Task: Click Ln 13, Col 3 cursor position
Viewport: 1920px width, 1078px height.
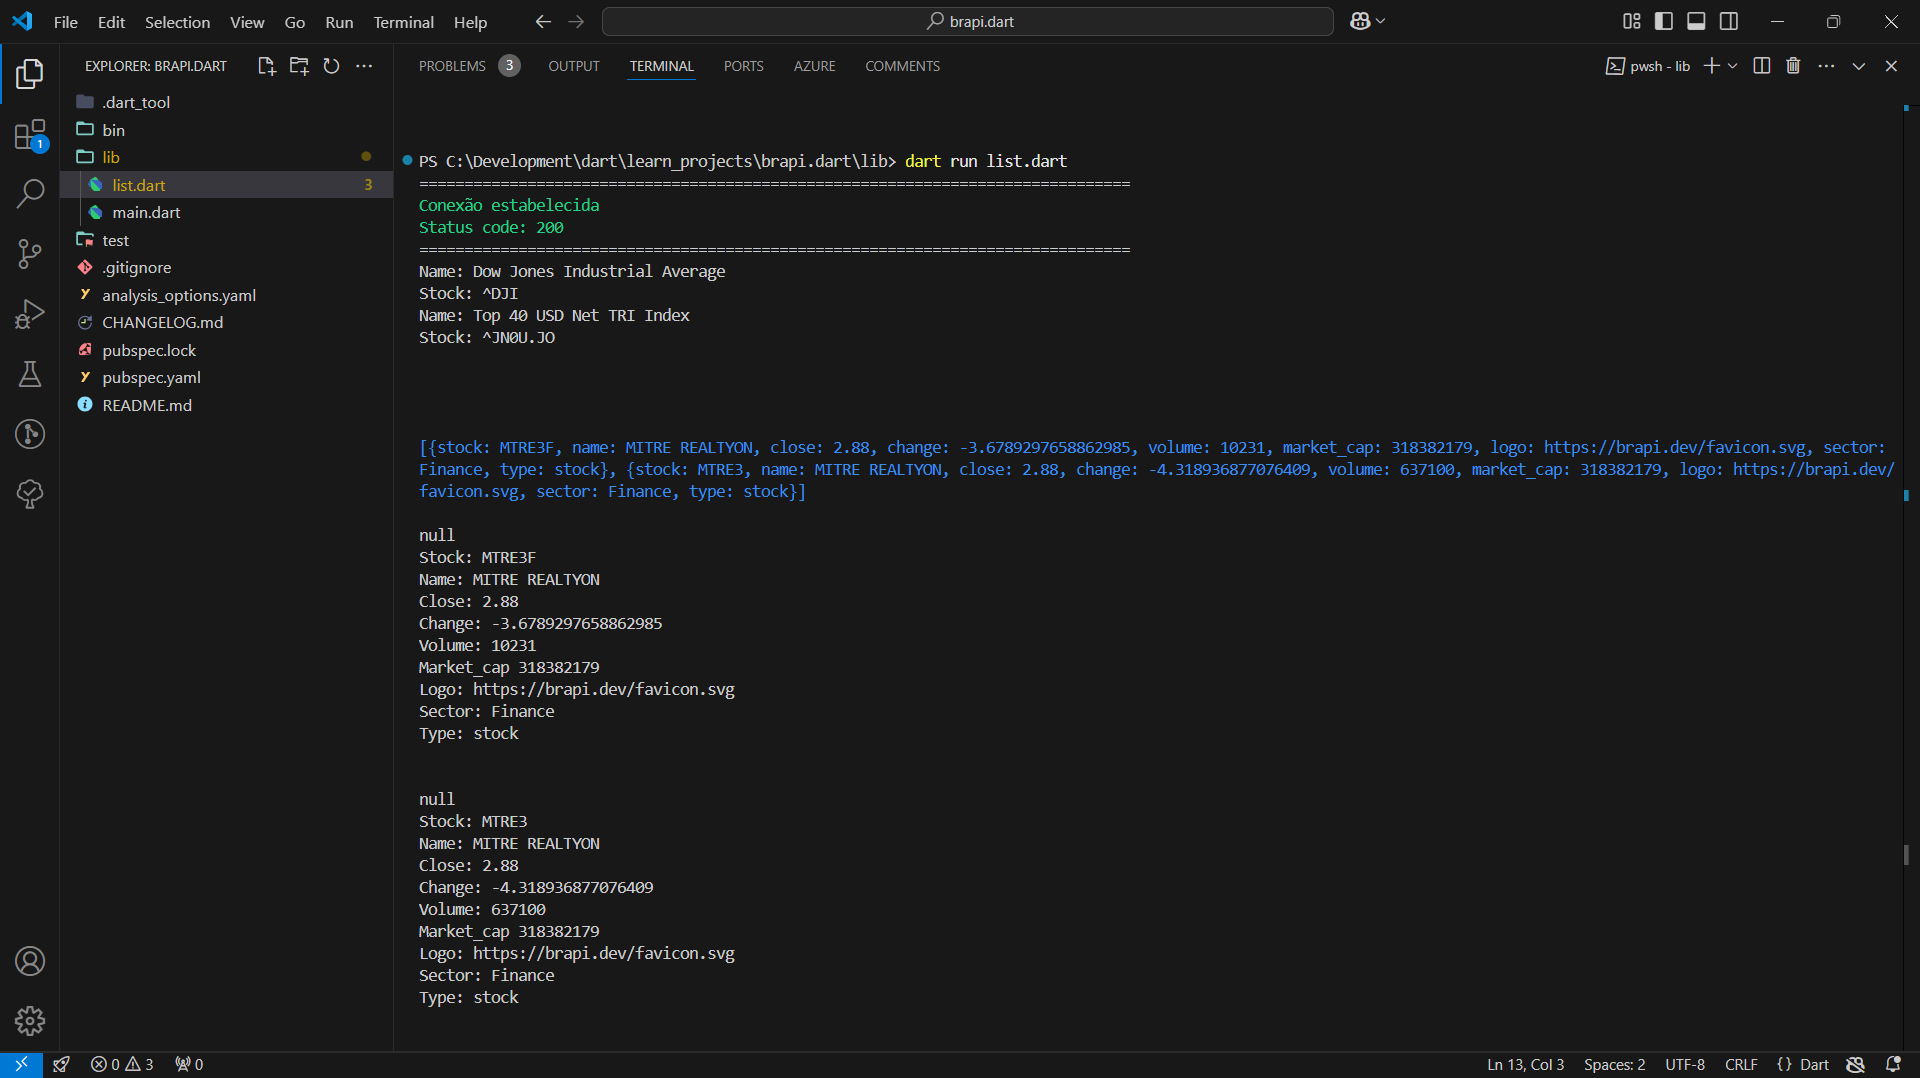Action: click(1525, 1064)
